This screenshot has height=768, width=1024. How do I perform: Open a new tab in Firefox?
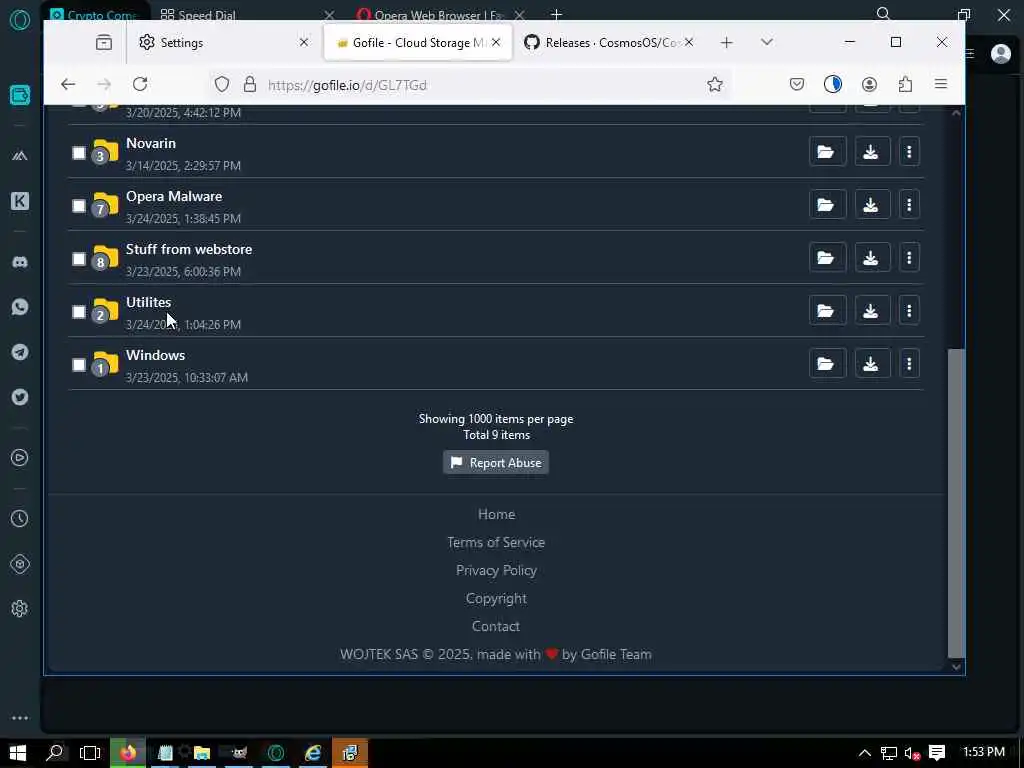(x=726, y=42)
